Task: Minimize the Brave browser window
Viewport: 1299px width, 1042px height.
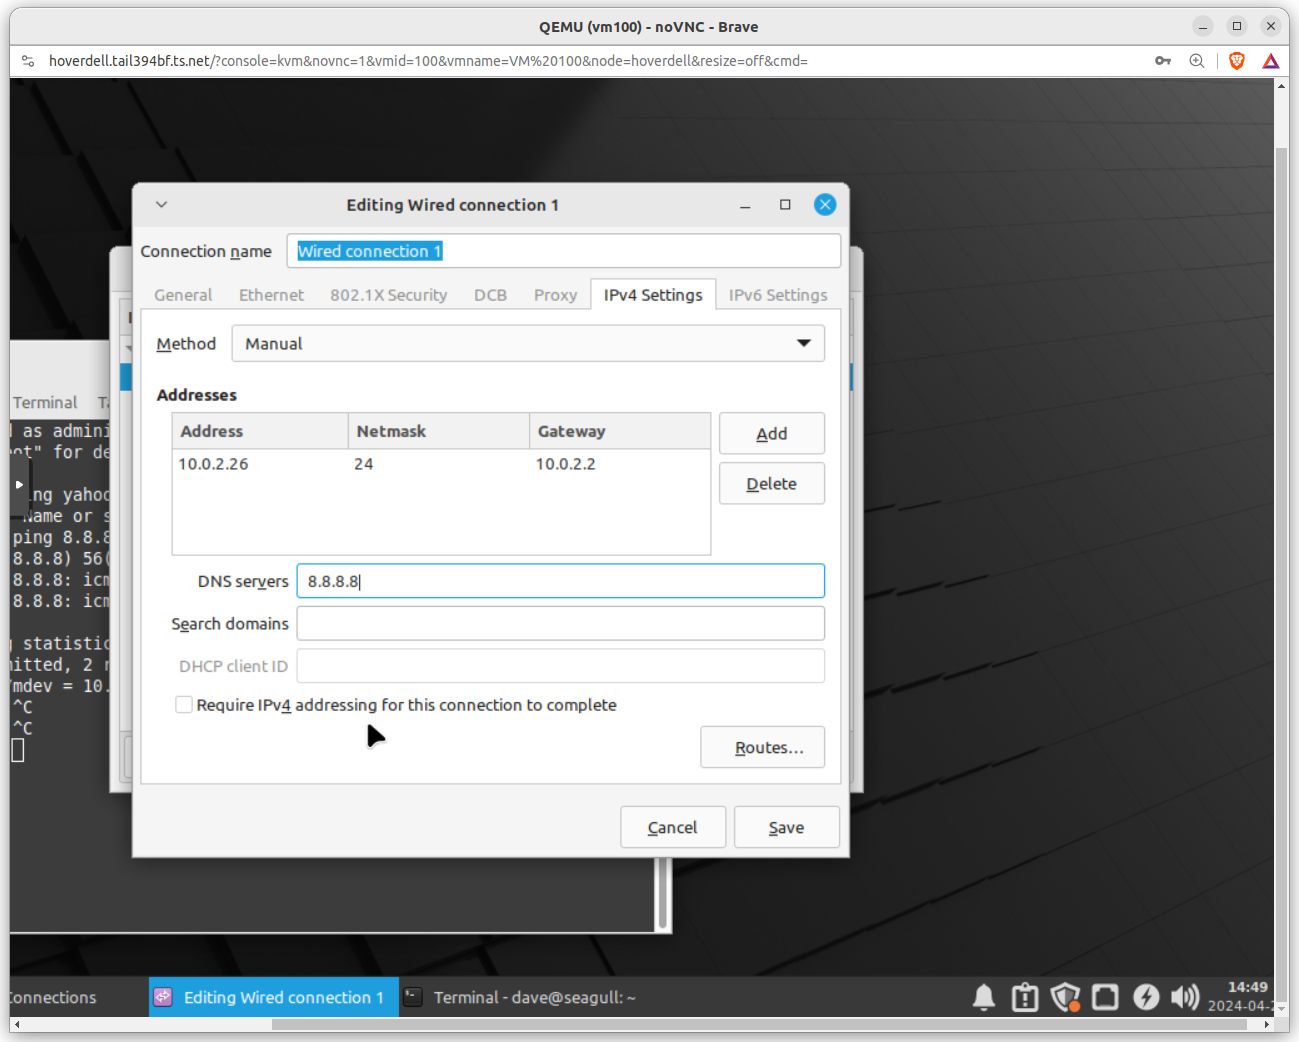Action: (1203, 26)
